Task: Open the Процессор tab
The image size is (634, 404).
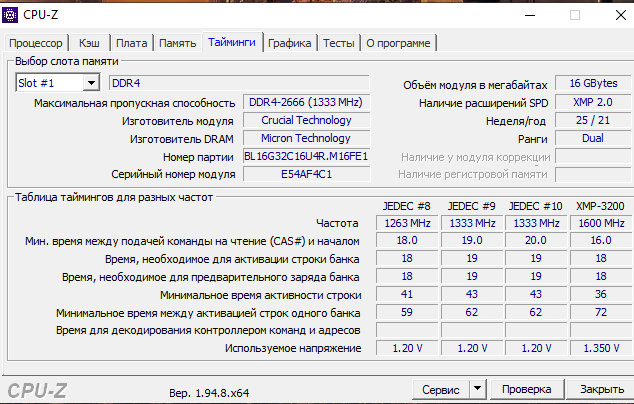Action: tap(36, 43)
